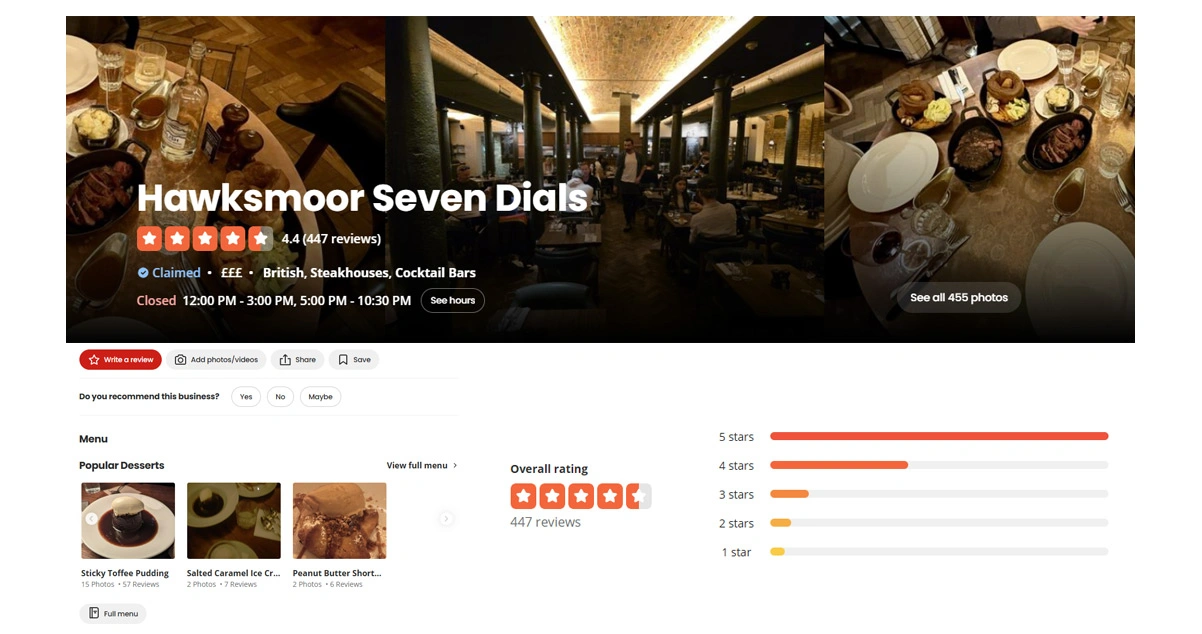Viewport: 1202px width, 634px height.
Task: Advance desserts with right carousel arrow
Action: (446, 519)
